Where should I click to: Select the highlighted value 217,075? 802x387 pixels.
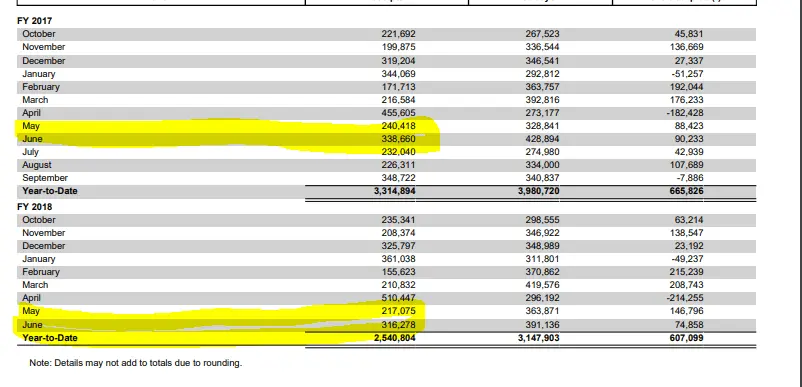pyautogui.click(x=398, y=311)
